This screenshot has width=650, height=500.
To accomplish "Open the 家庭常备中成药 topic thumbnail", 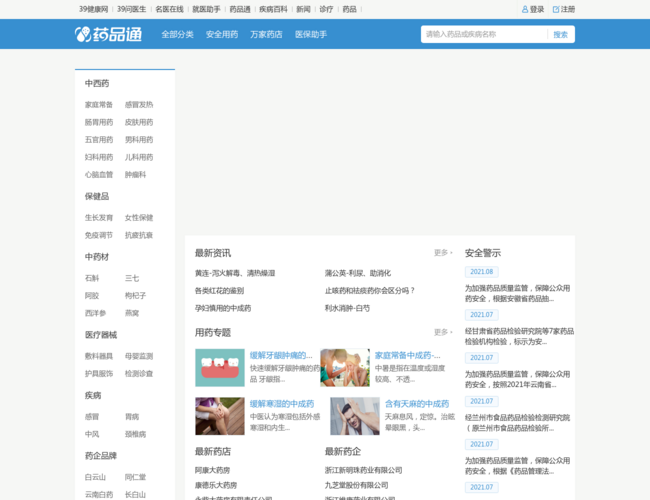I will (x=345, y=368).
